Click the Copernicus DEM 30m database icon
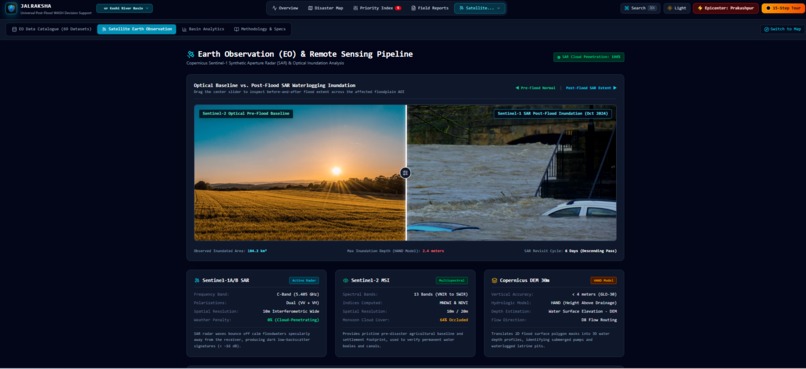 pyautogui.click(x=494, y=281)
